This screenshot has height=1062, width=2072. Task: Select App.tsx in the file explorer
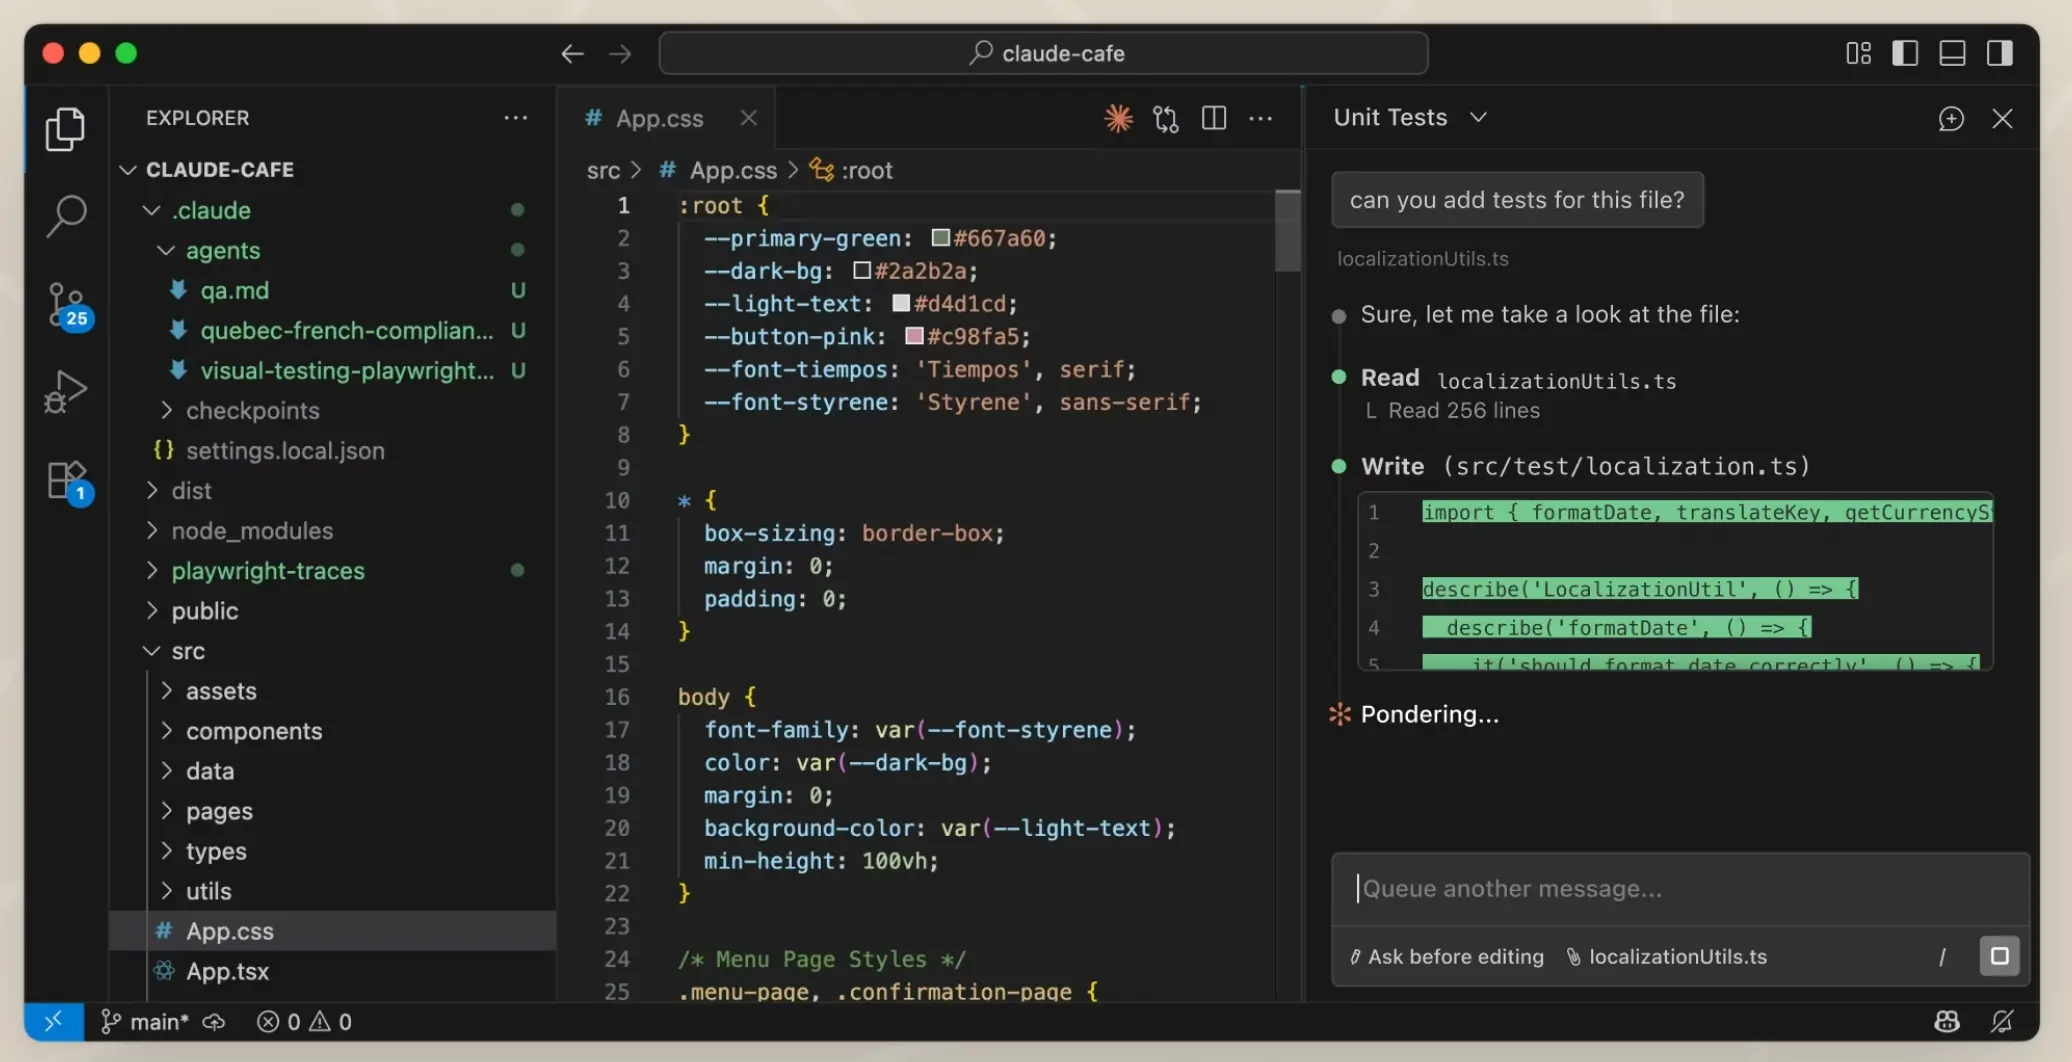click(227, 970)
